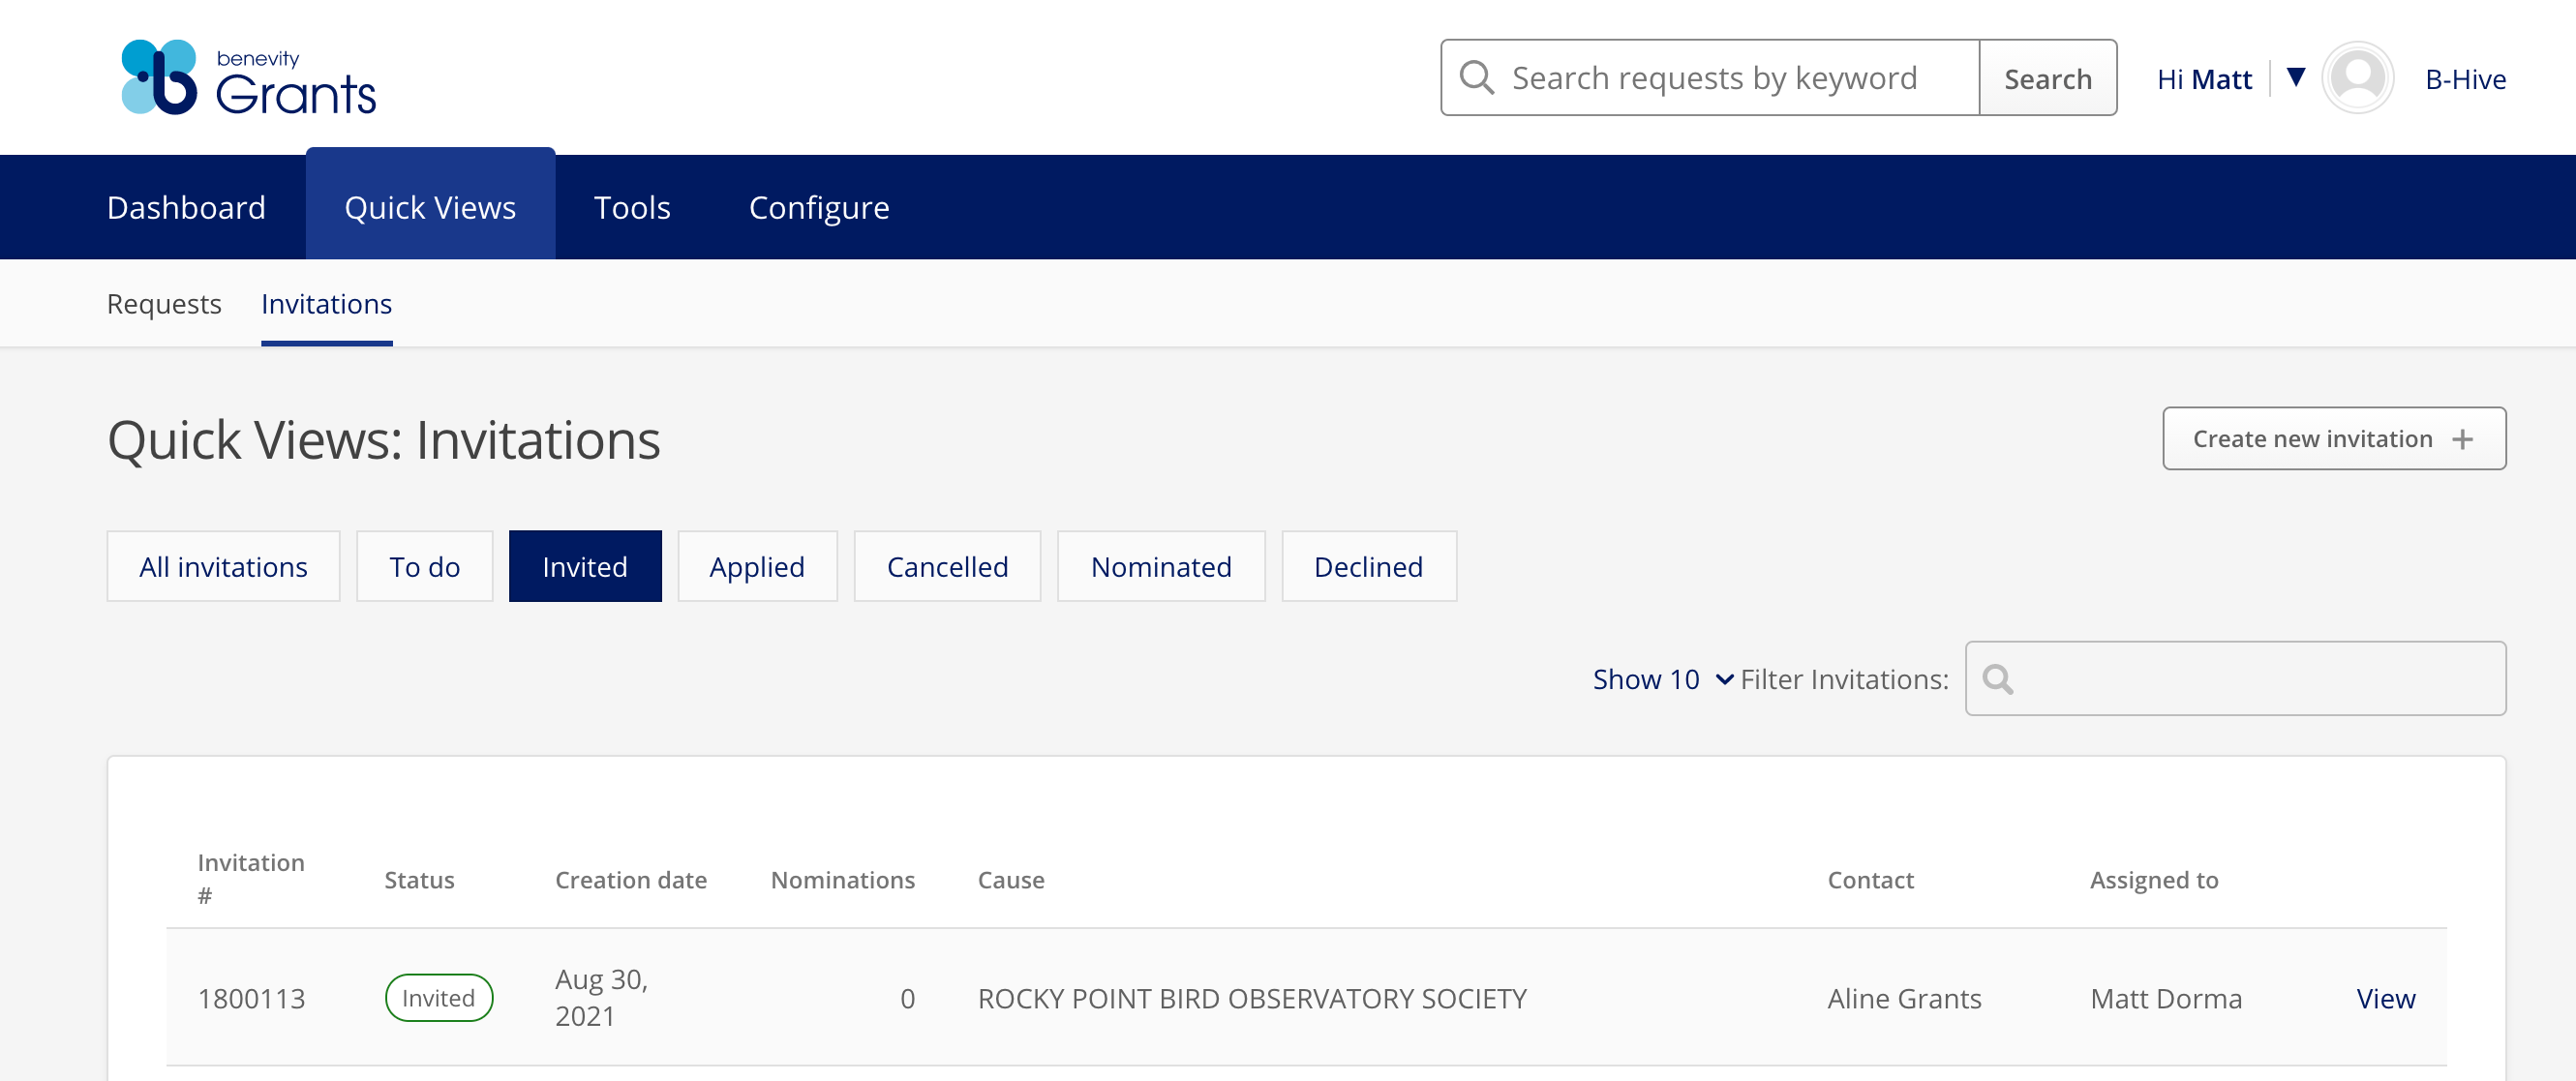Click the plus icon on Create new invitation
The width and height of the screenshot is (2576, 1081).
tap(2463, 439)
